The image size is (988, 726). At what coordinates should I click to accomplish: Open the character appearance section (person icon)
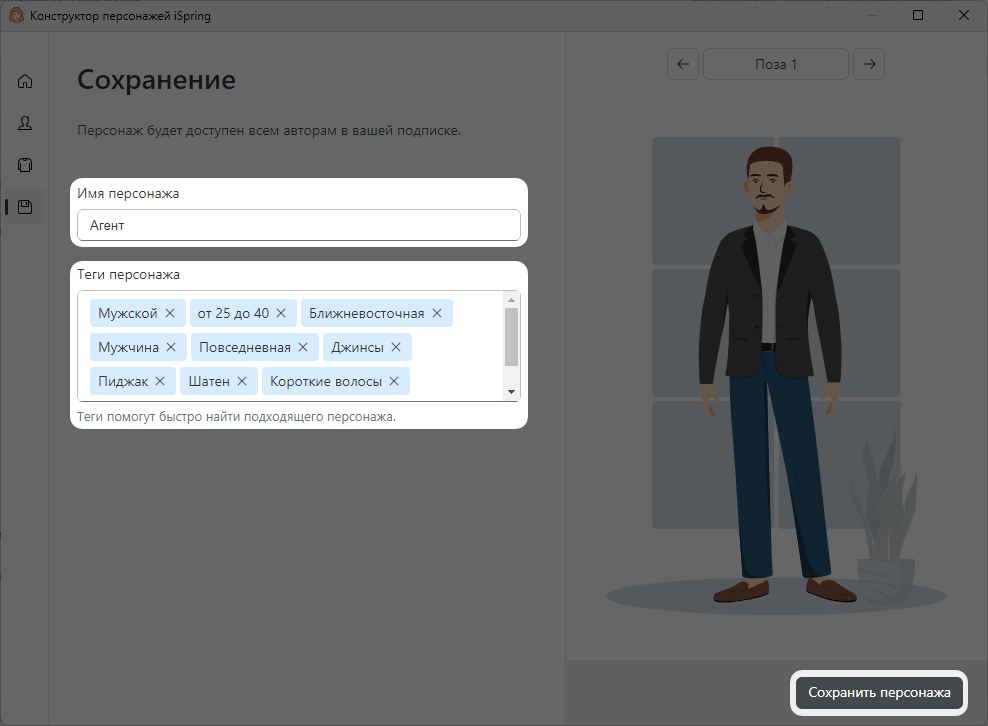[x=24, y=123]
